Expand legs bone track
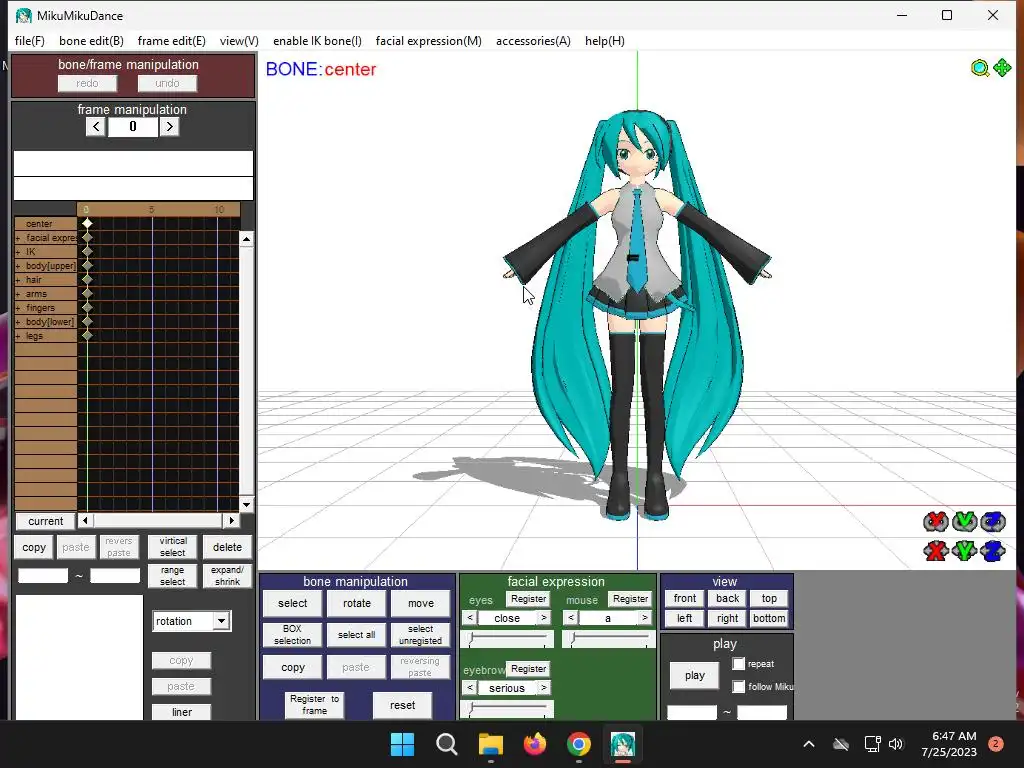 click(x=18, y=336)
